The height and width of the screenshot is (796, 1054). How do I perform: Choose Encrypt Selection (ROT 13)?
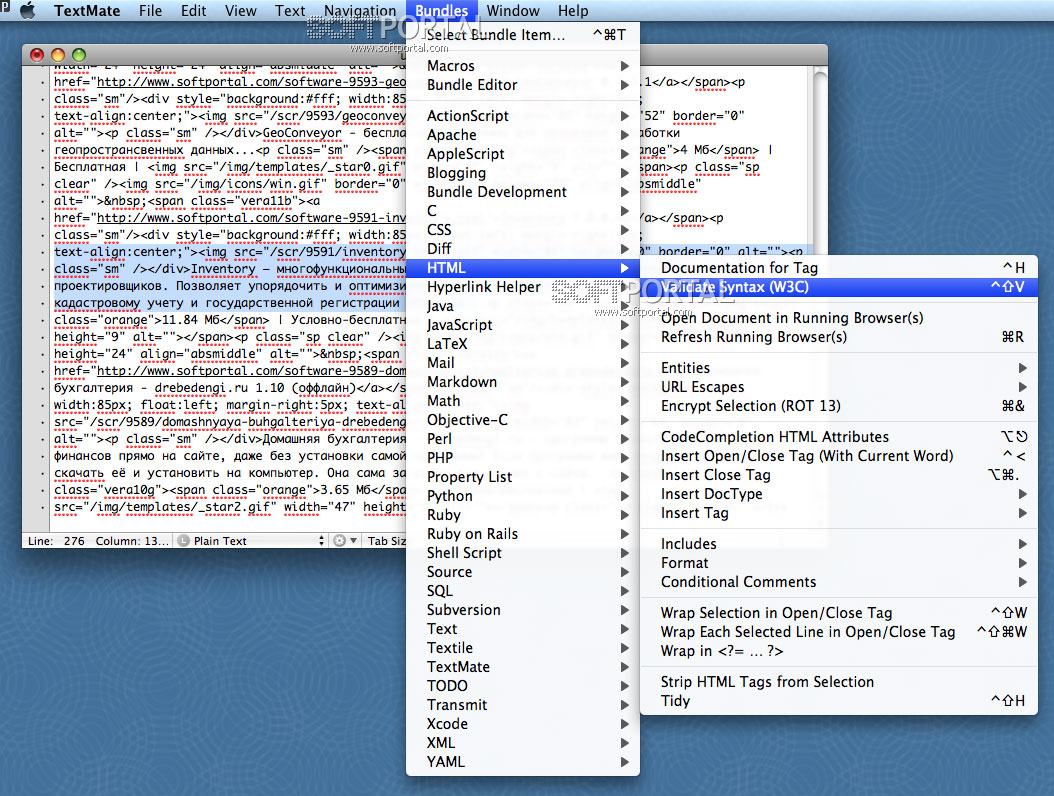[x=839, y=406]
